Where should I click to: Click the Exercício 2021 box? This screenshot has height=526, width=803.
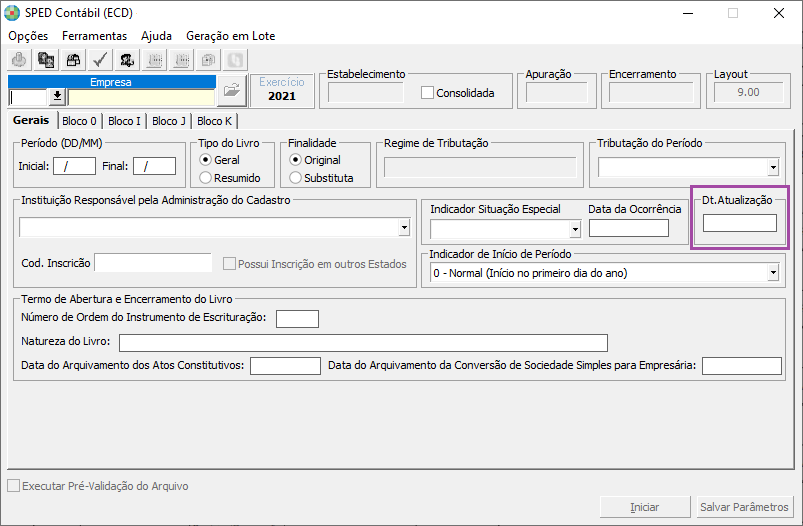click(282, 91)
